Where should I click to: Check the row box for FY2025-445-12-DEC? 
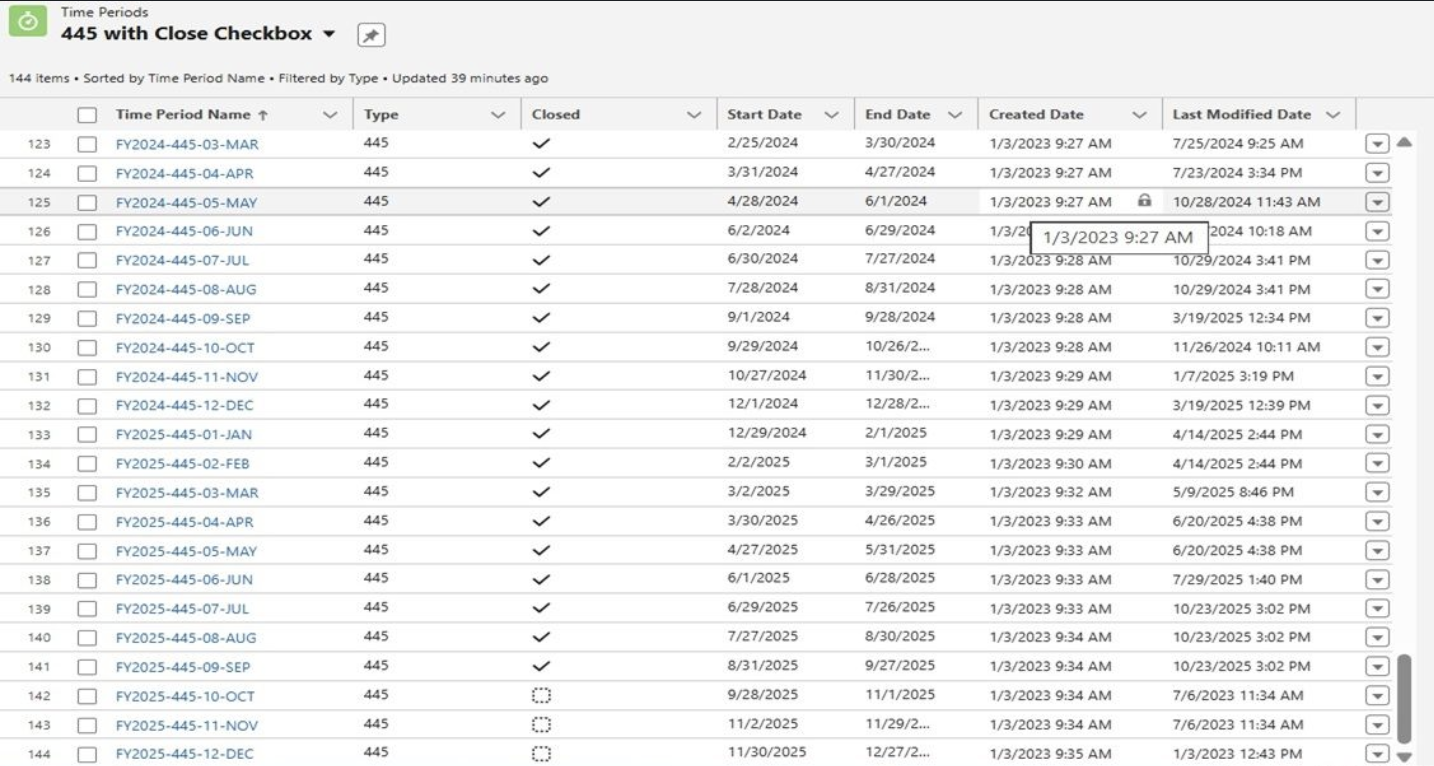(x=87, y=754)
